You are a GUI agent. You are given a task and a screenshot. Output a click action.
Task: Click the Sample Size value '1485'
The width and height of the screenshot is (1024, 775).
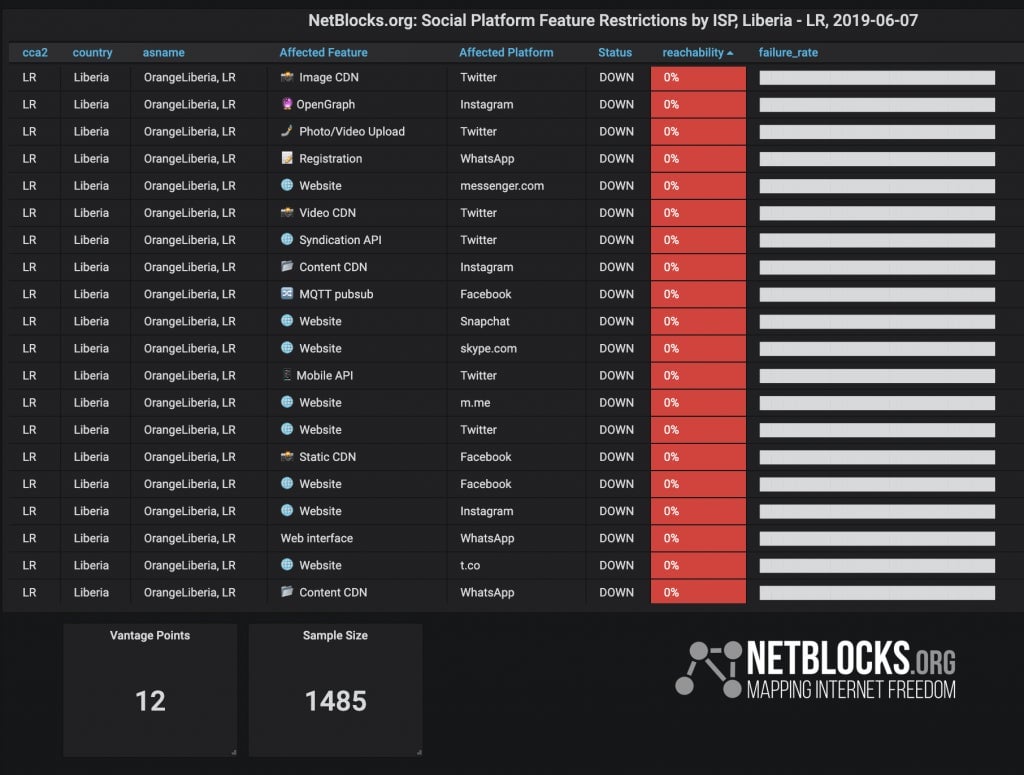pos(336,701)
